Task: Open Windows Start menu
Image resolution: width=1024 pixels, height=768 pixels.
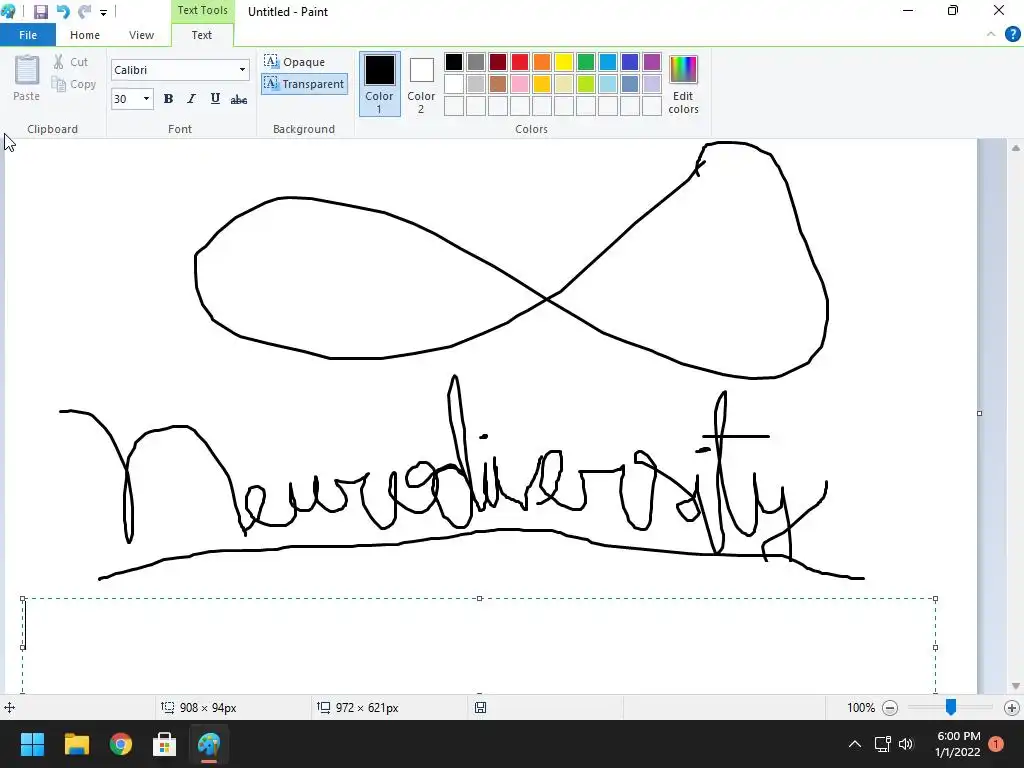Action: 32,744
